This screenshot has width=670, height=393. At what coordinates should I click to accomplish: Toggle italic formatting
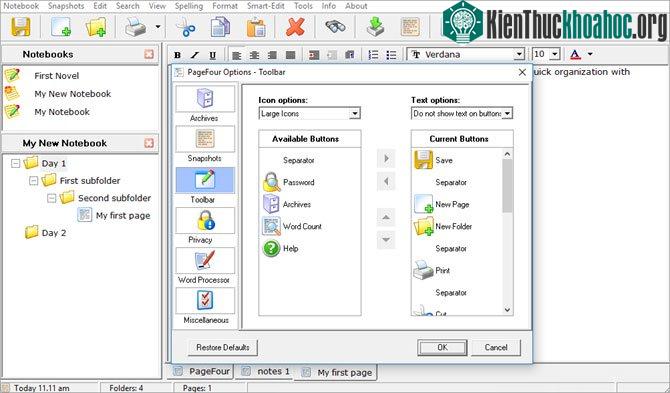[195, 55]
